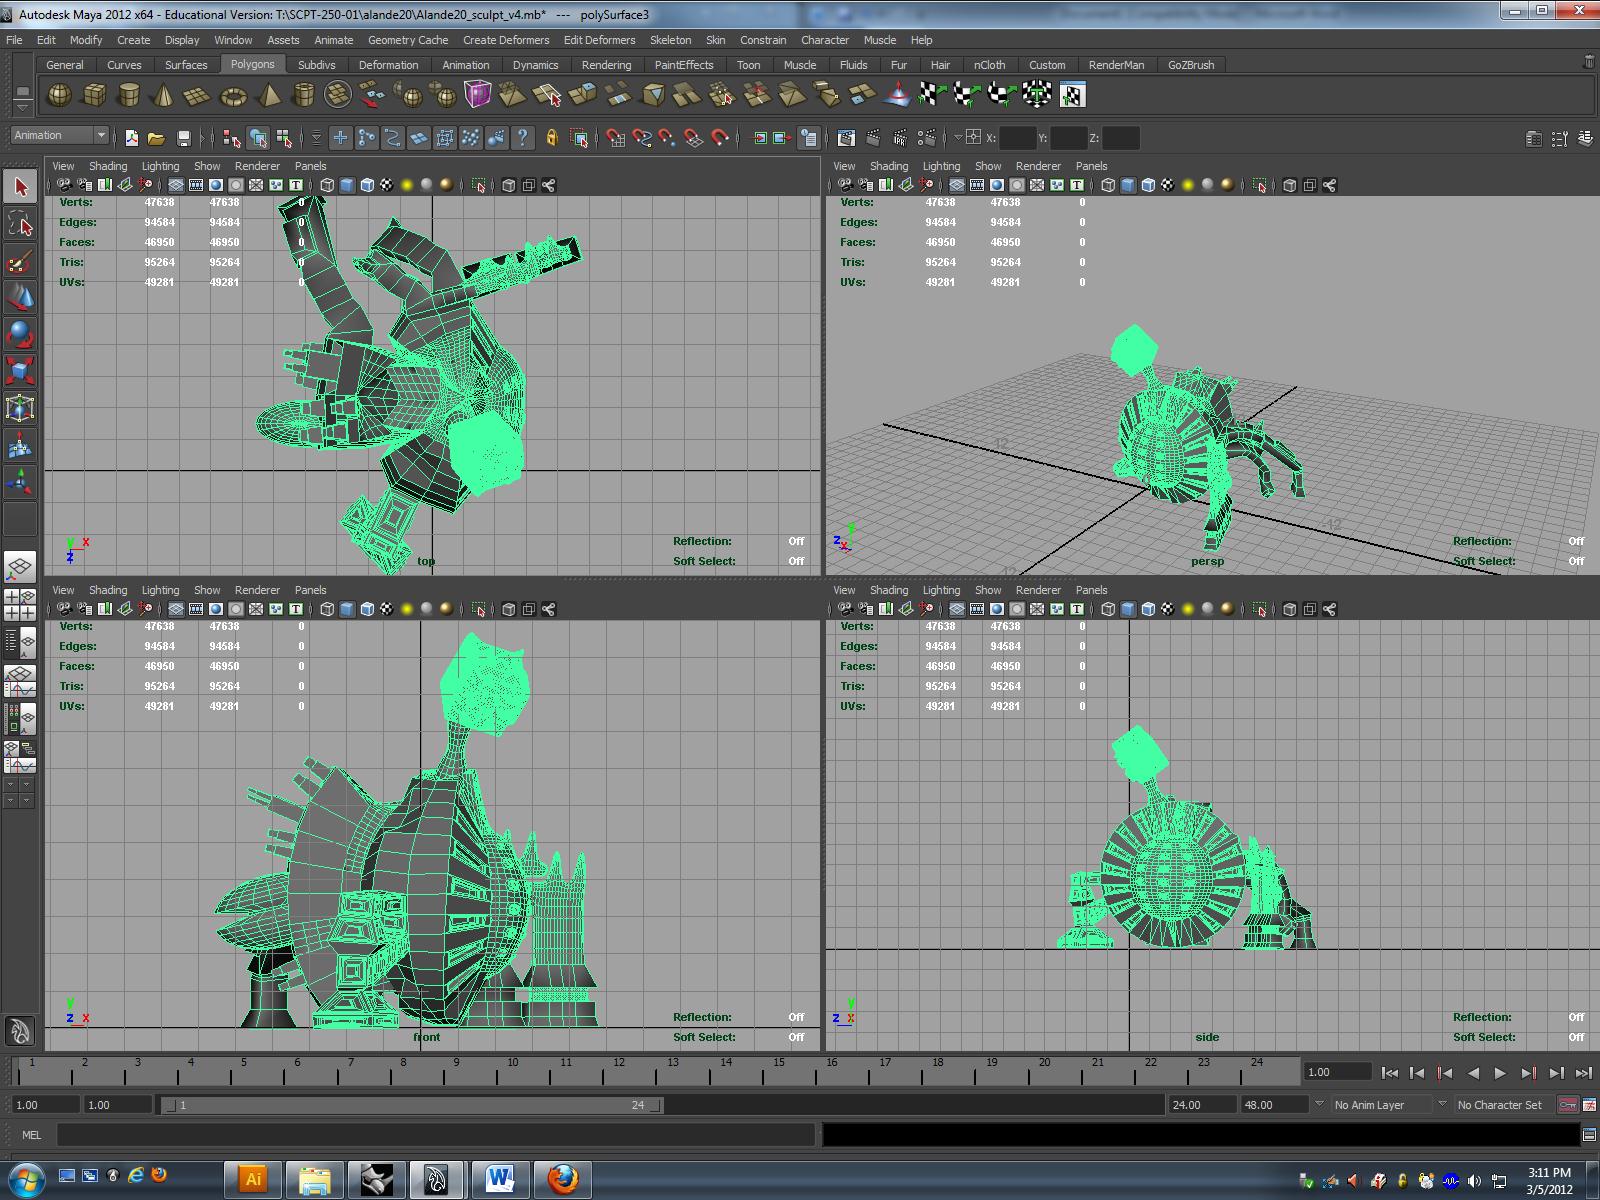Open the No Character Set dropdown
Screen dimensions: 1600x1200
coord(1500,1105)
